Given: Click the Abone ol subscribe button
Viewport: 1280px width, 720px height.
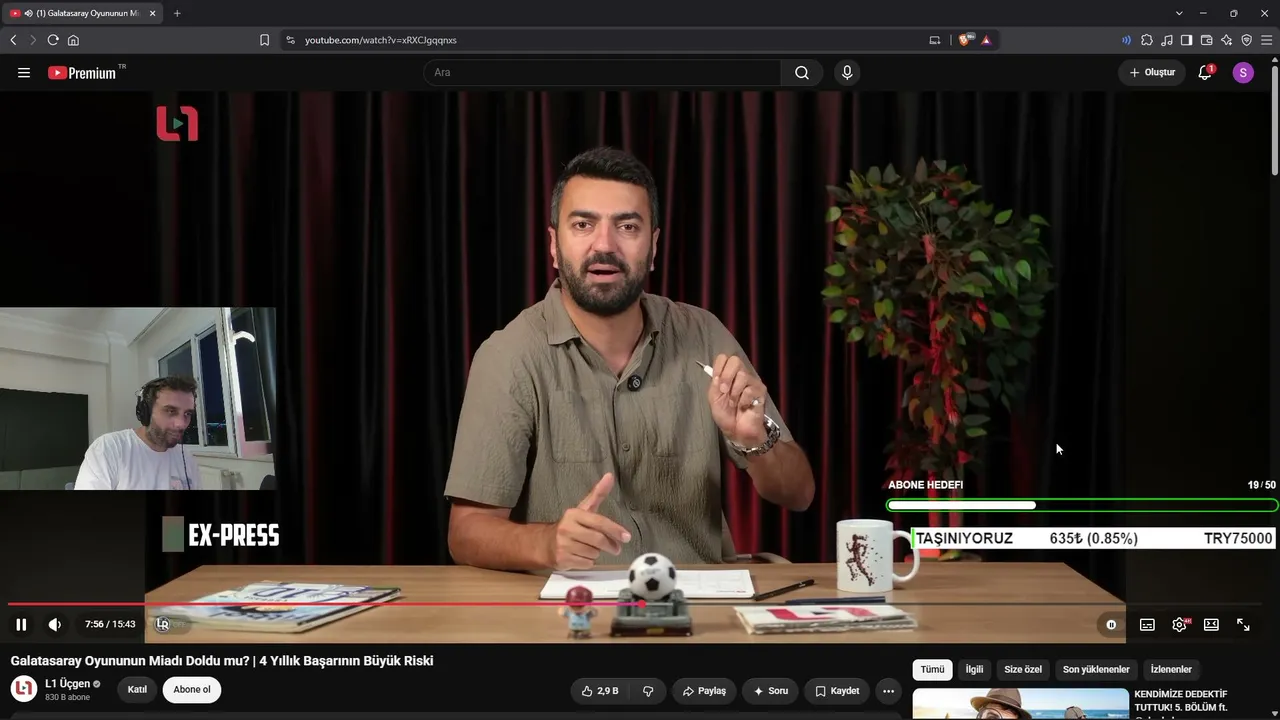Looking at the screenshot, I should coord(192,690).
